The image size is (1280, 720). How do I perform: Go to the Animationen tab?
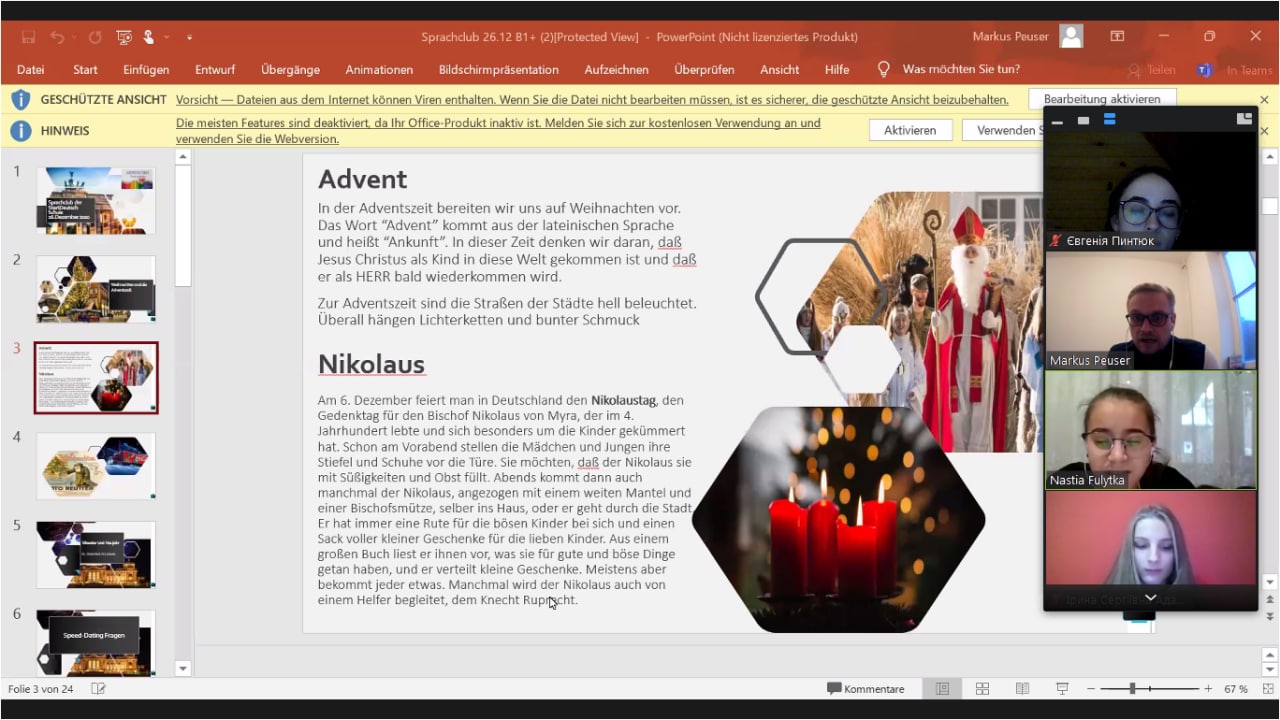coord(379,70)
